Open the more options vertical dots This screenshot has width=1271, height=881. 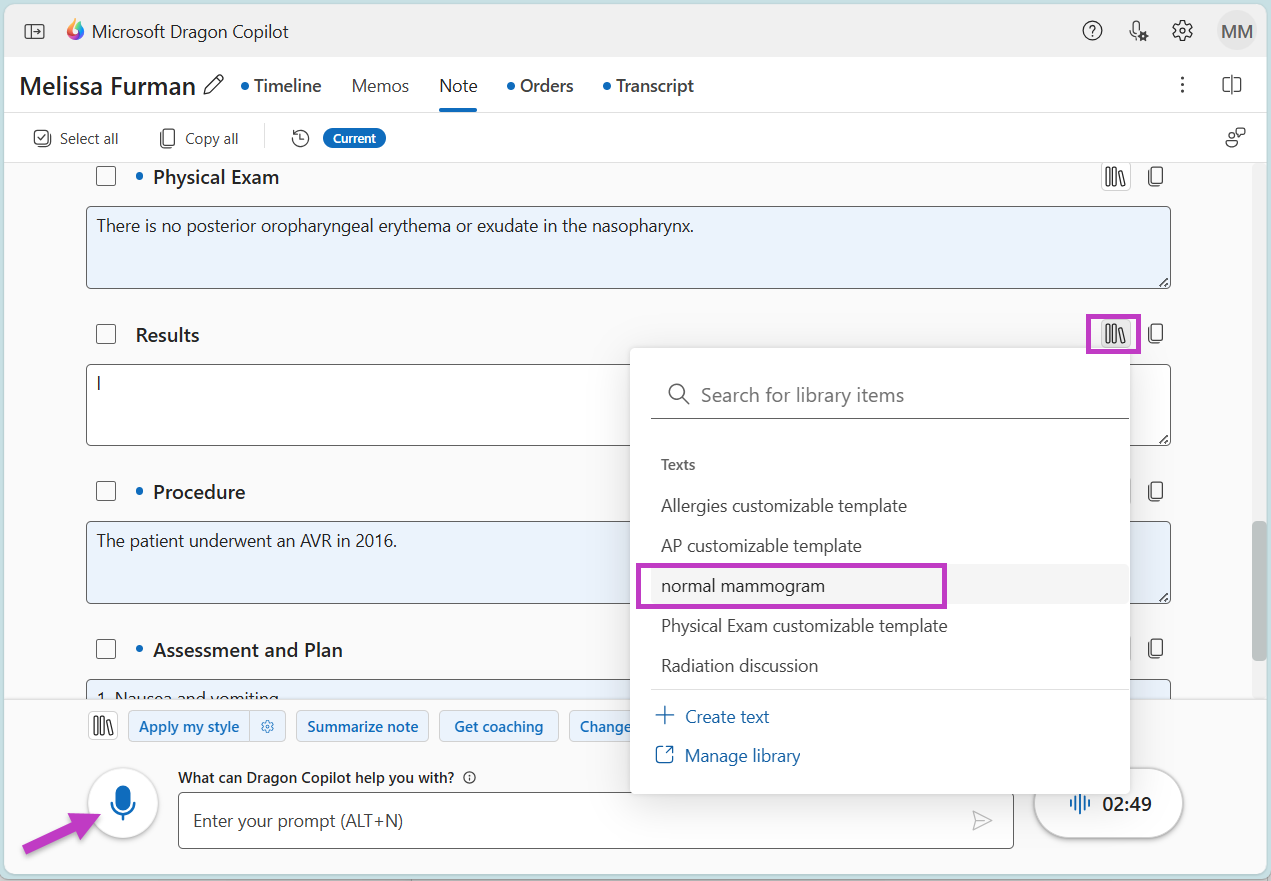[x=1182, y=85]
